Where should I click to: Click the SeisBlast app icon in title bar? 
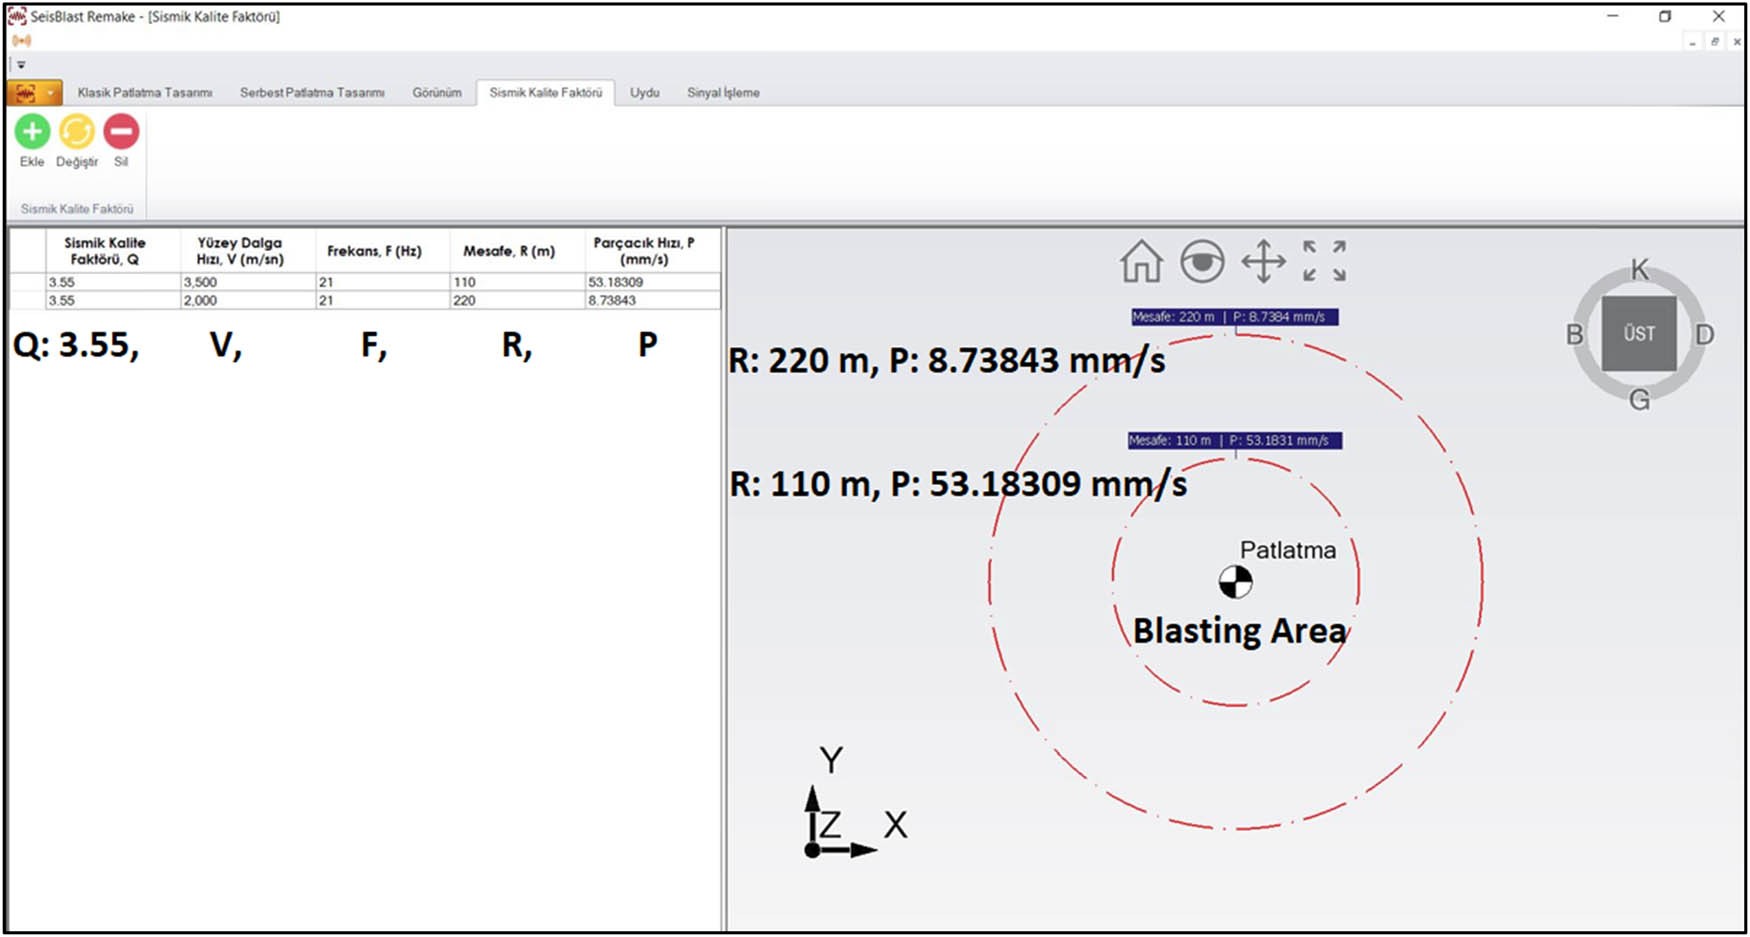17,16
